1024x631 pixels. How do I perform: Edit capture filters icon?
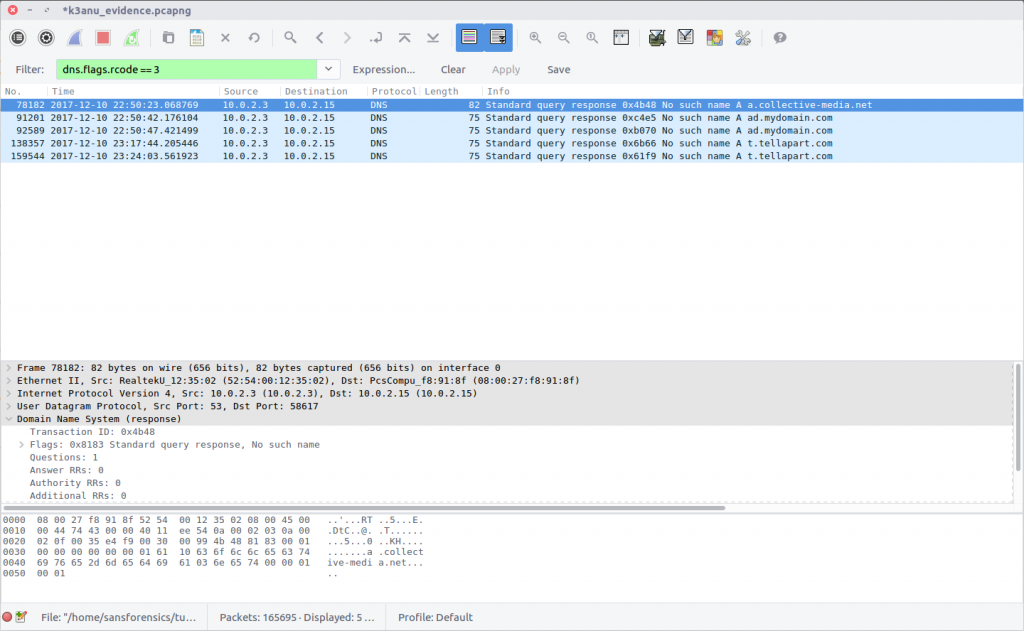click(x=657, y=38)
